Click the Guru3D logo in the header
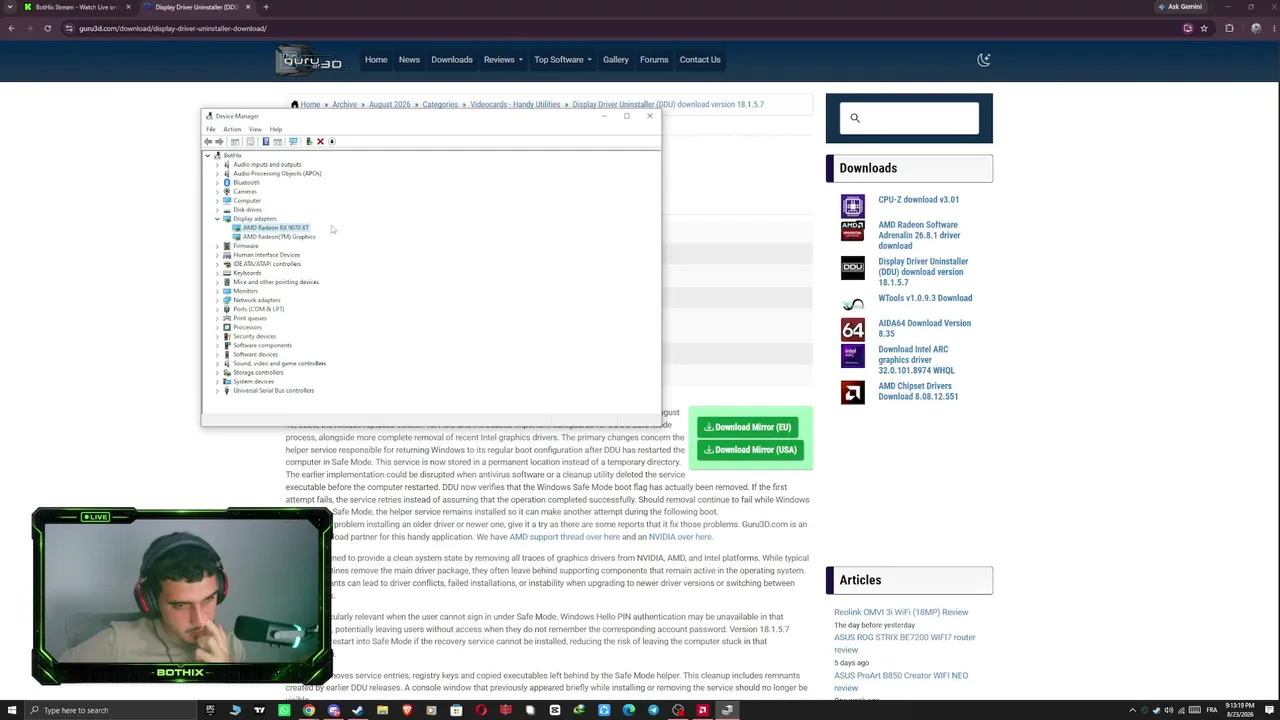Image resolution: width=1280 pixels, height=720 pixels. pos(311,60)
